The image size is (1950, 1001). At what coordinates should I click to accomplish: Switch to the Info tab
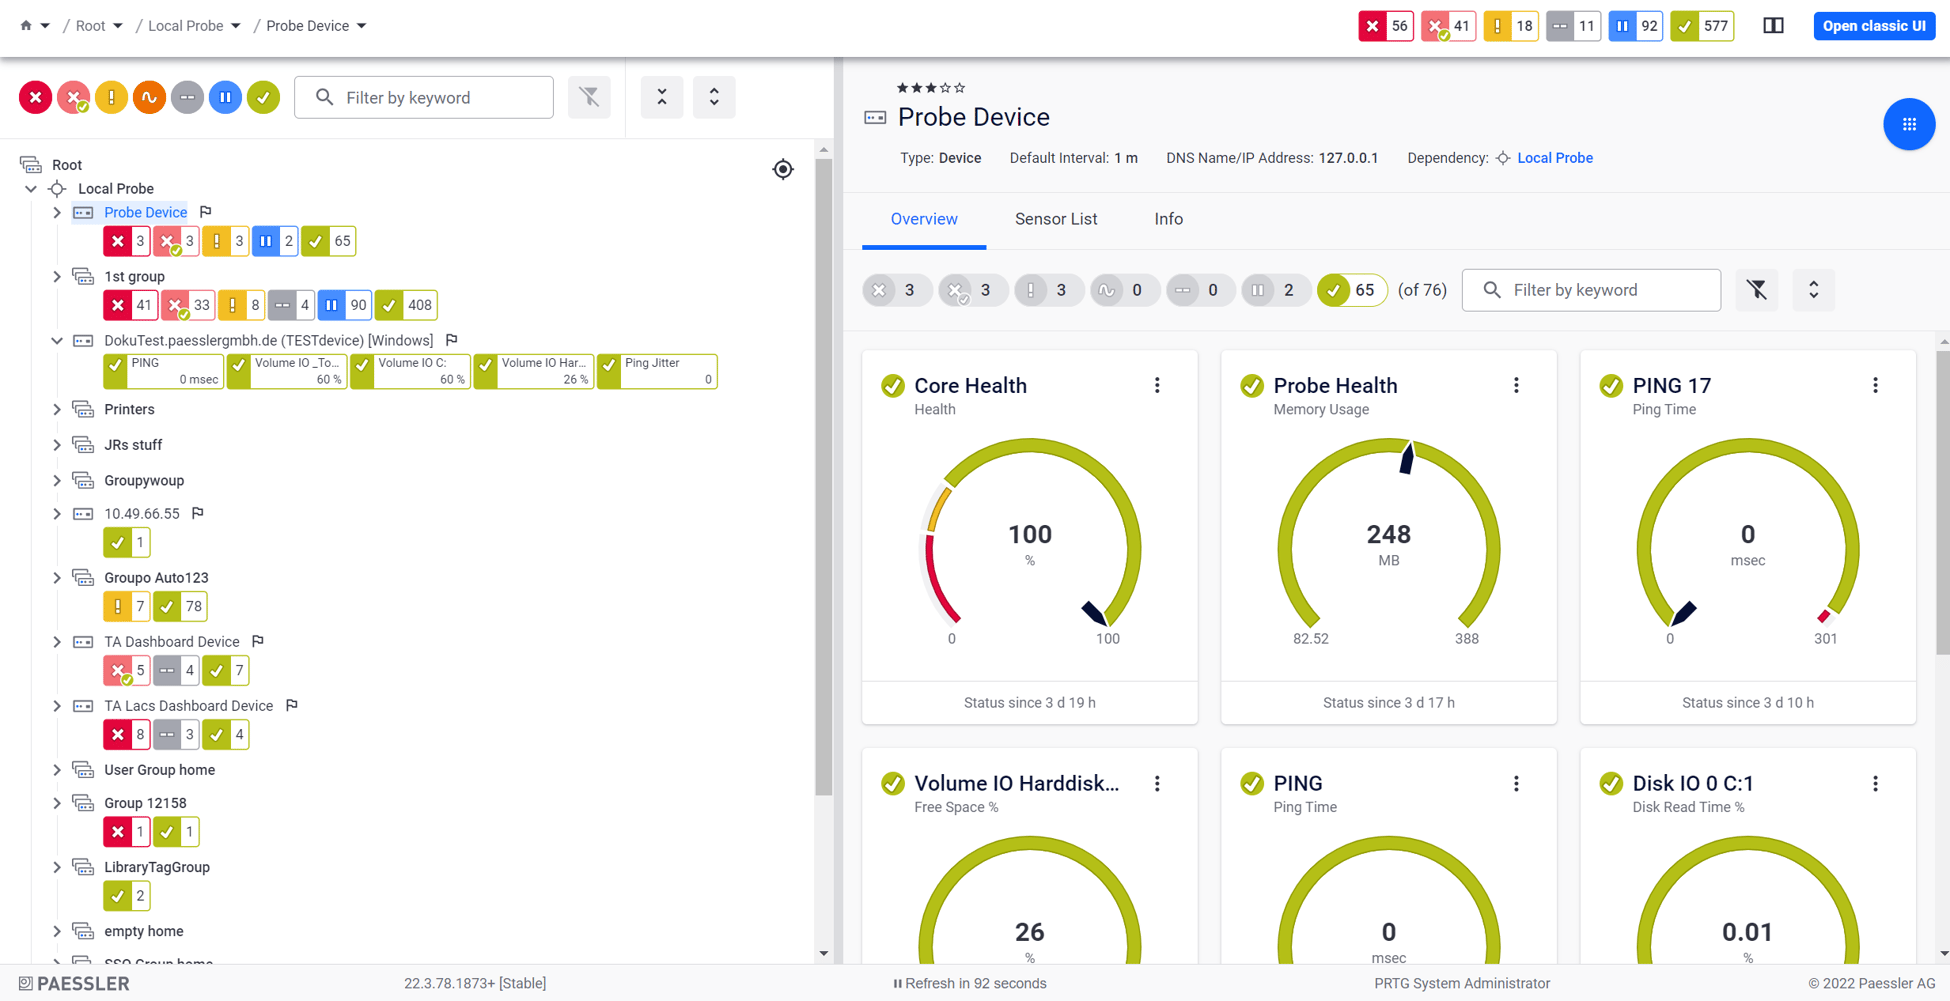click(x=1168, y=219)
